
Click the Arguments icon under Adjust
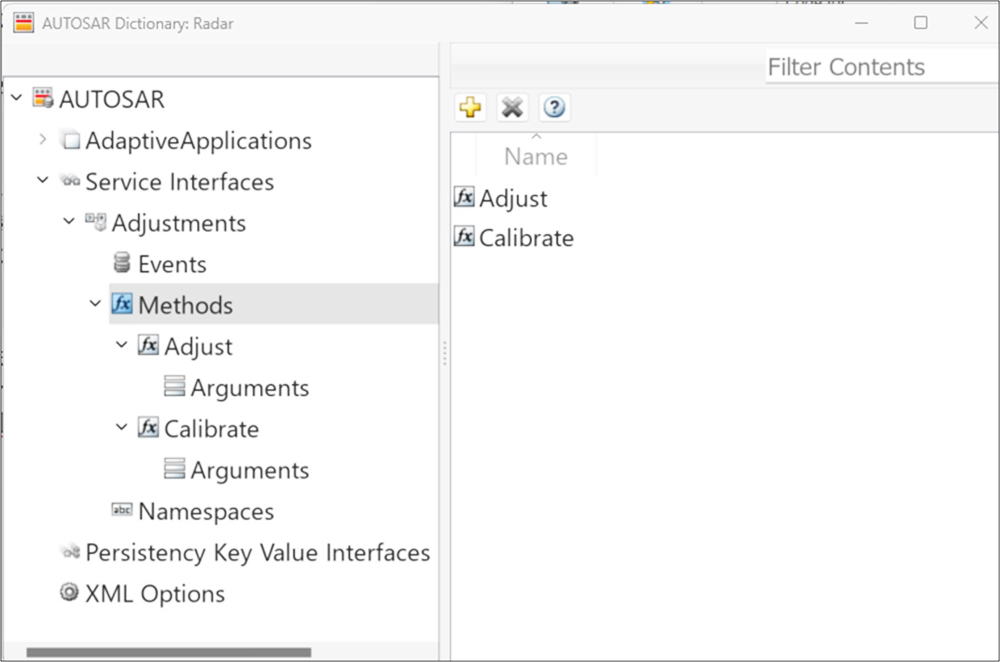(x=174, y=386)
